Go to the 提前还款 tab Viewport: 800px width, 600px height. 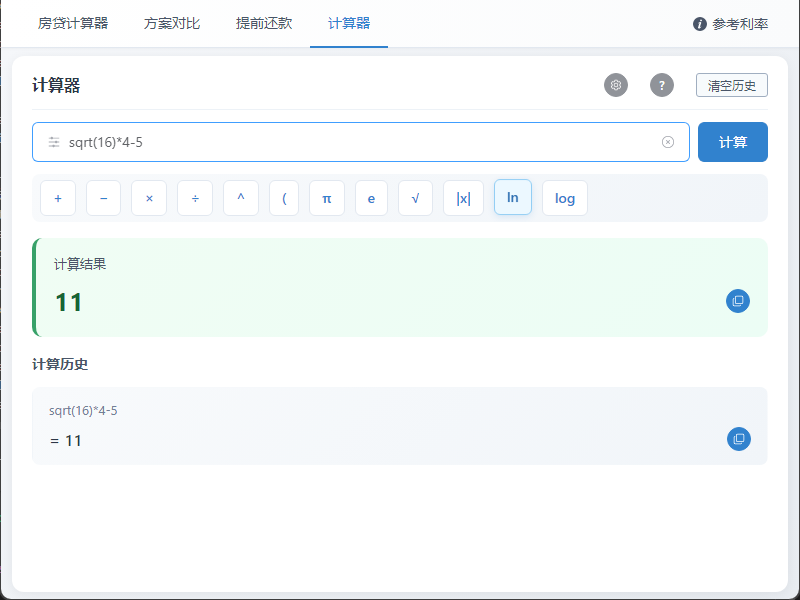point(264,23)
